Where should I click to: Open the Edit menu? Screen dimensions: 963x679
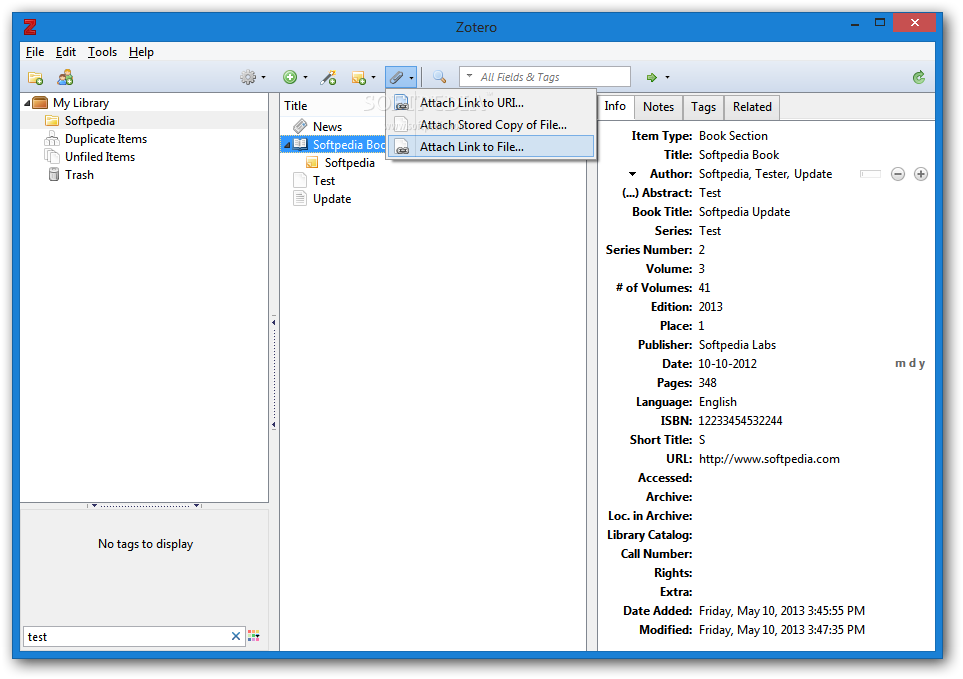click(x=66, y=52)
